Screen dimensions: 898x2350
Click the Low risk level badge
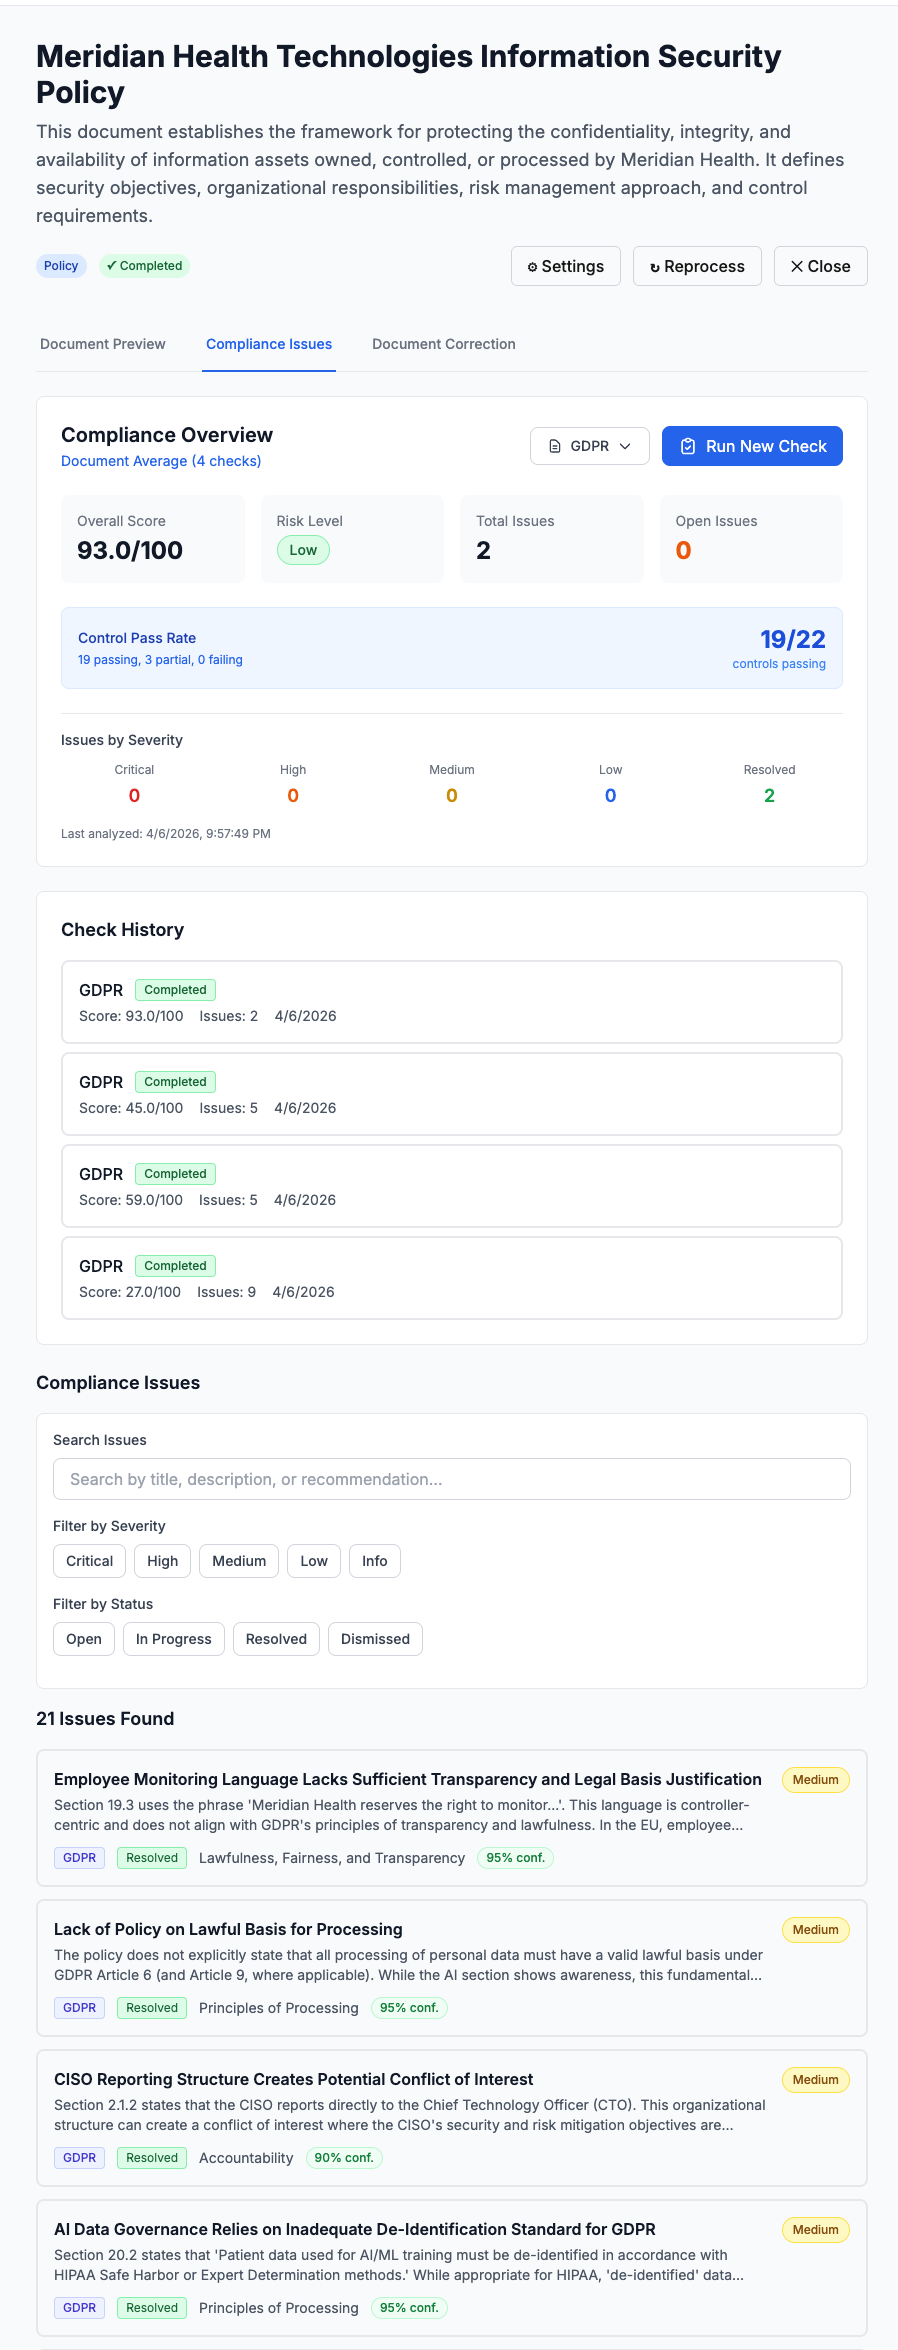coord(303,550)
